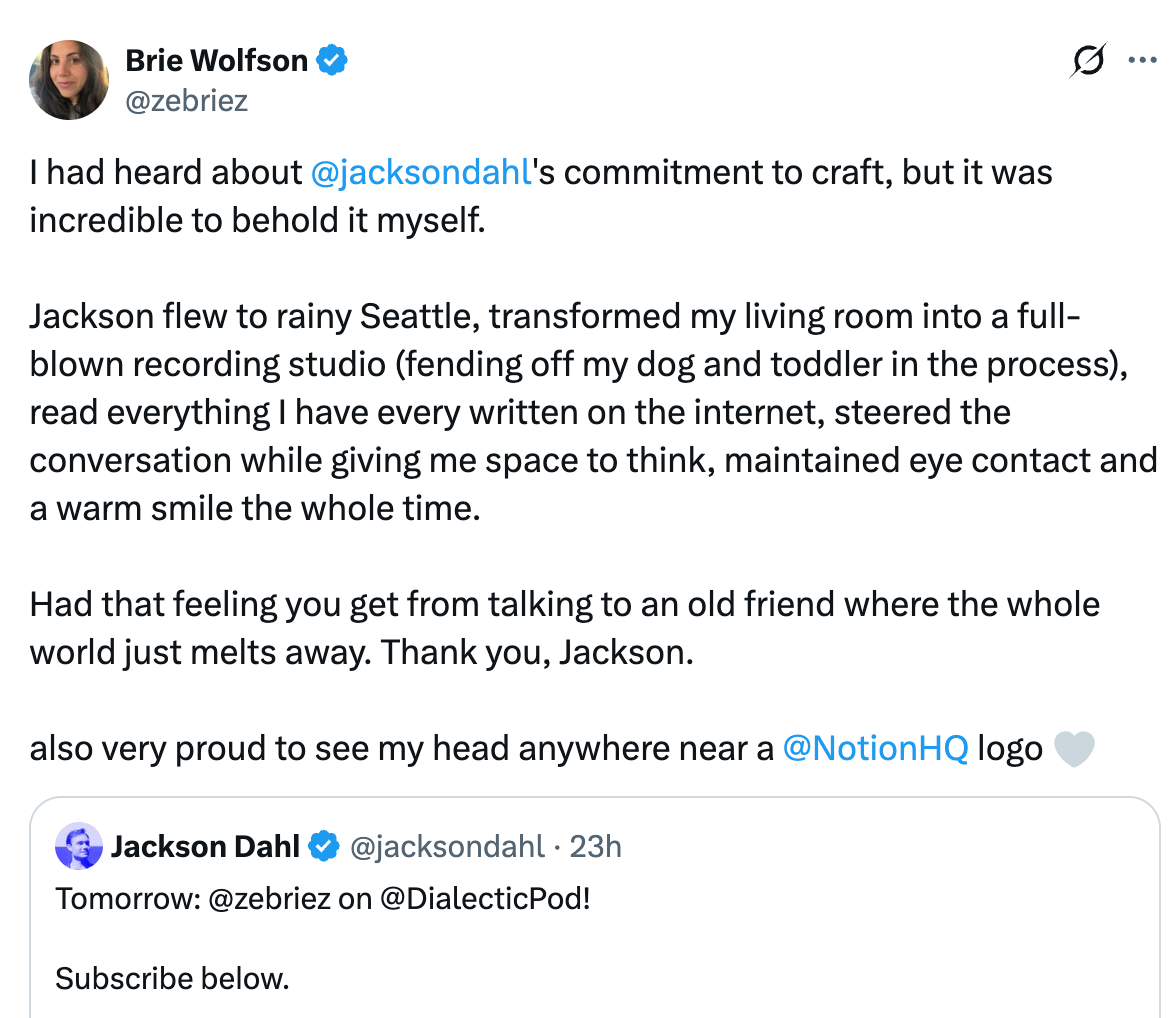Click the "Subscribe below." text in quoted post

tap(172, 977)
